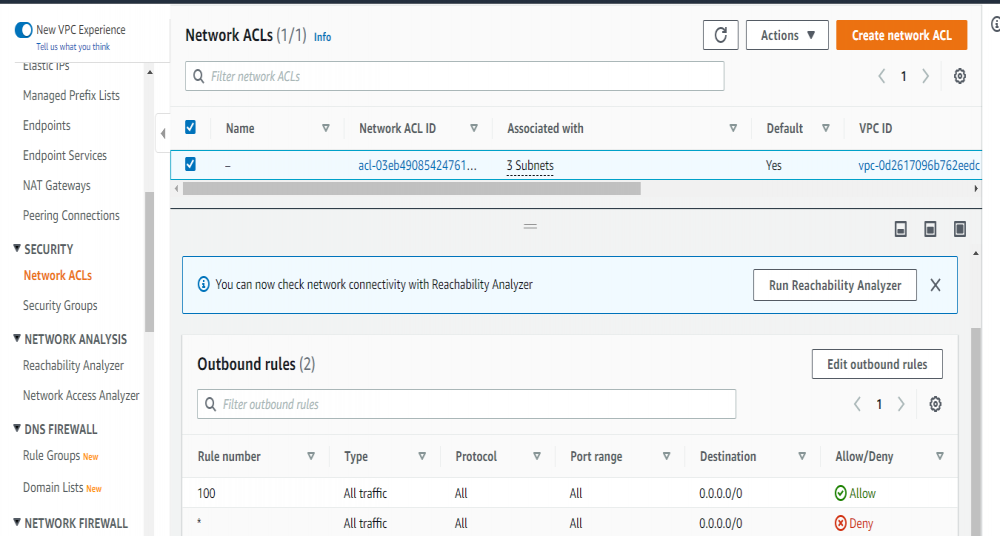Screen dimensions: 1000x536
Task: Open Security Groups in sidebar
Action: pyautogui.click(x=60, y=306)
